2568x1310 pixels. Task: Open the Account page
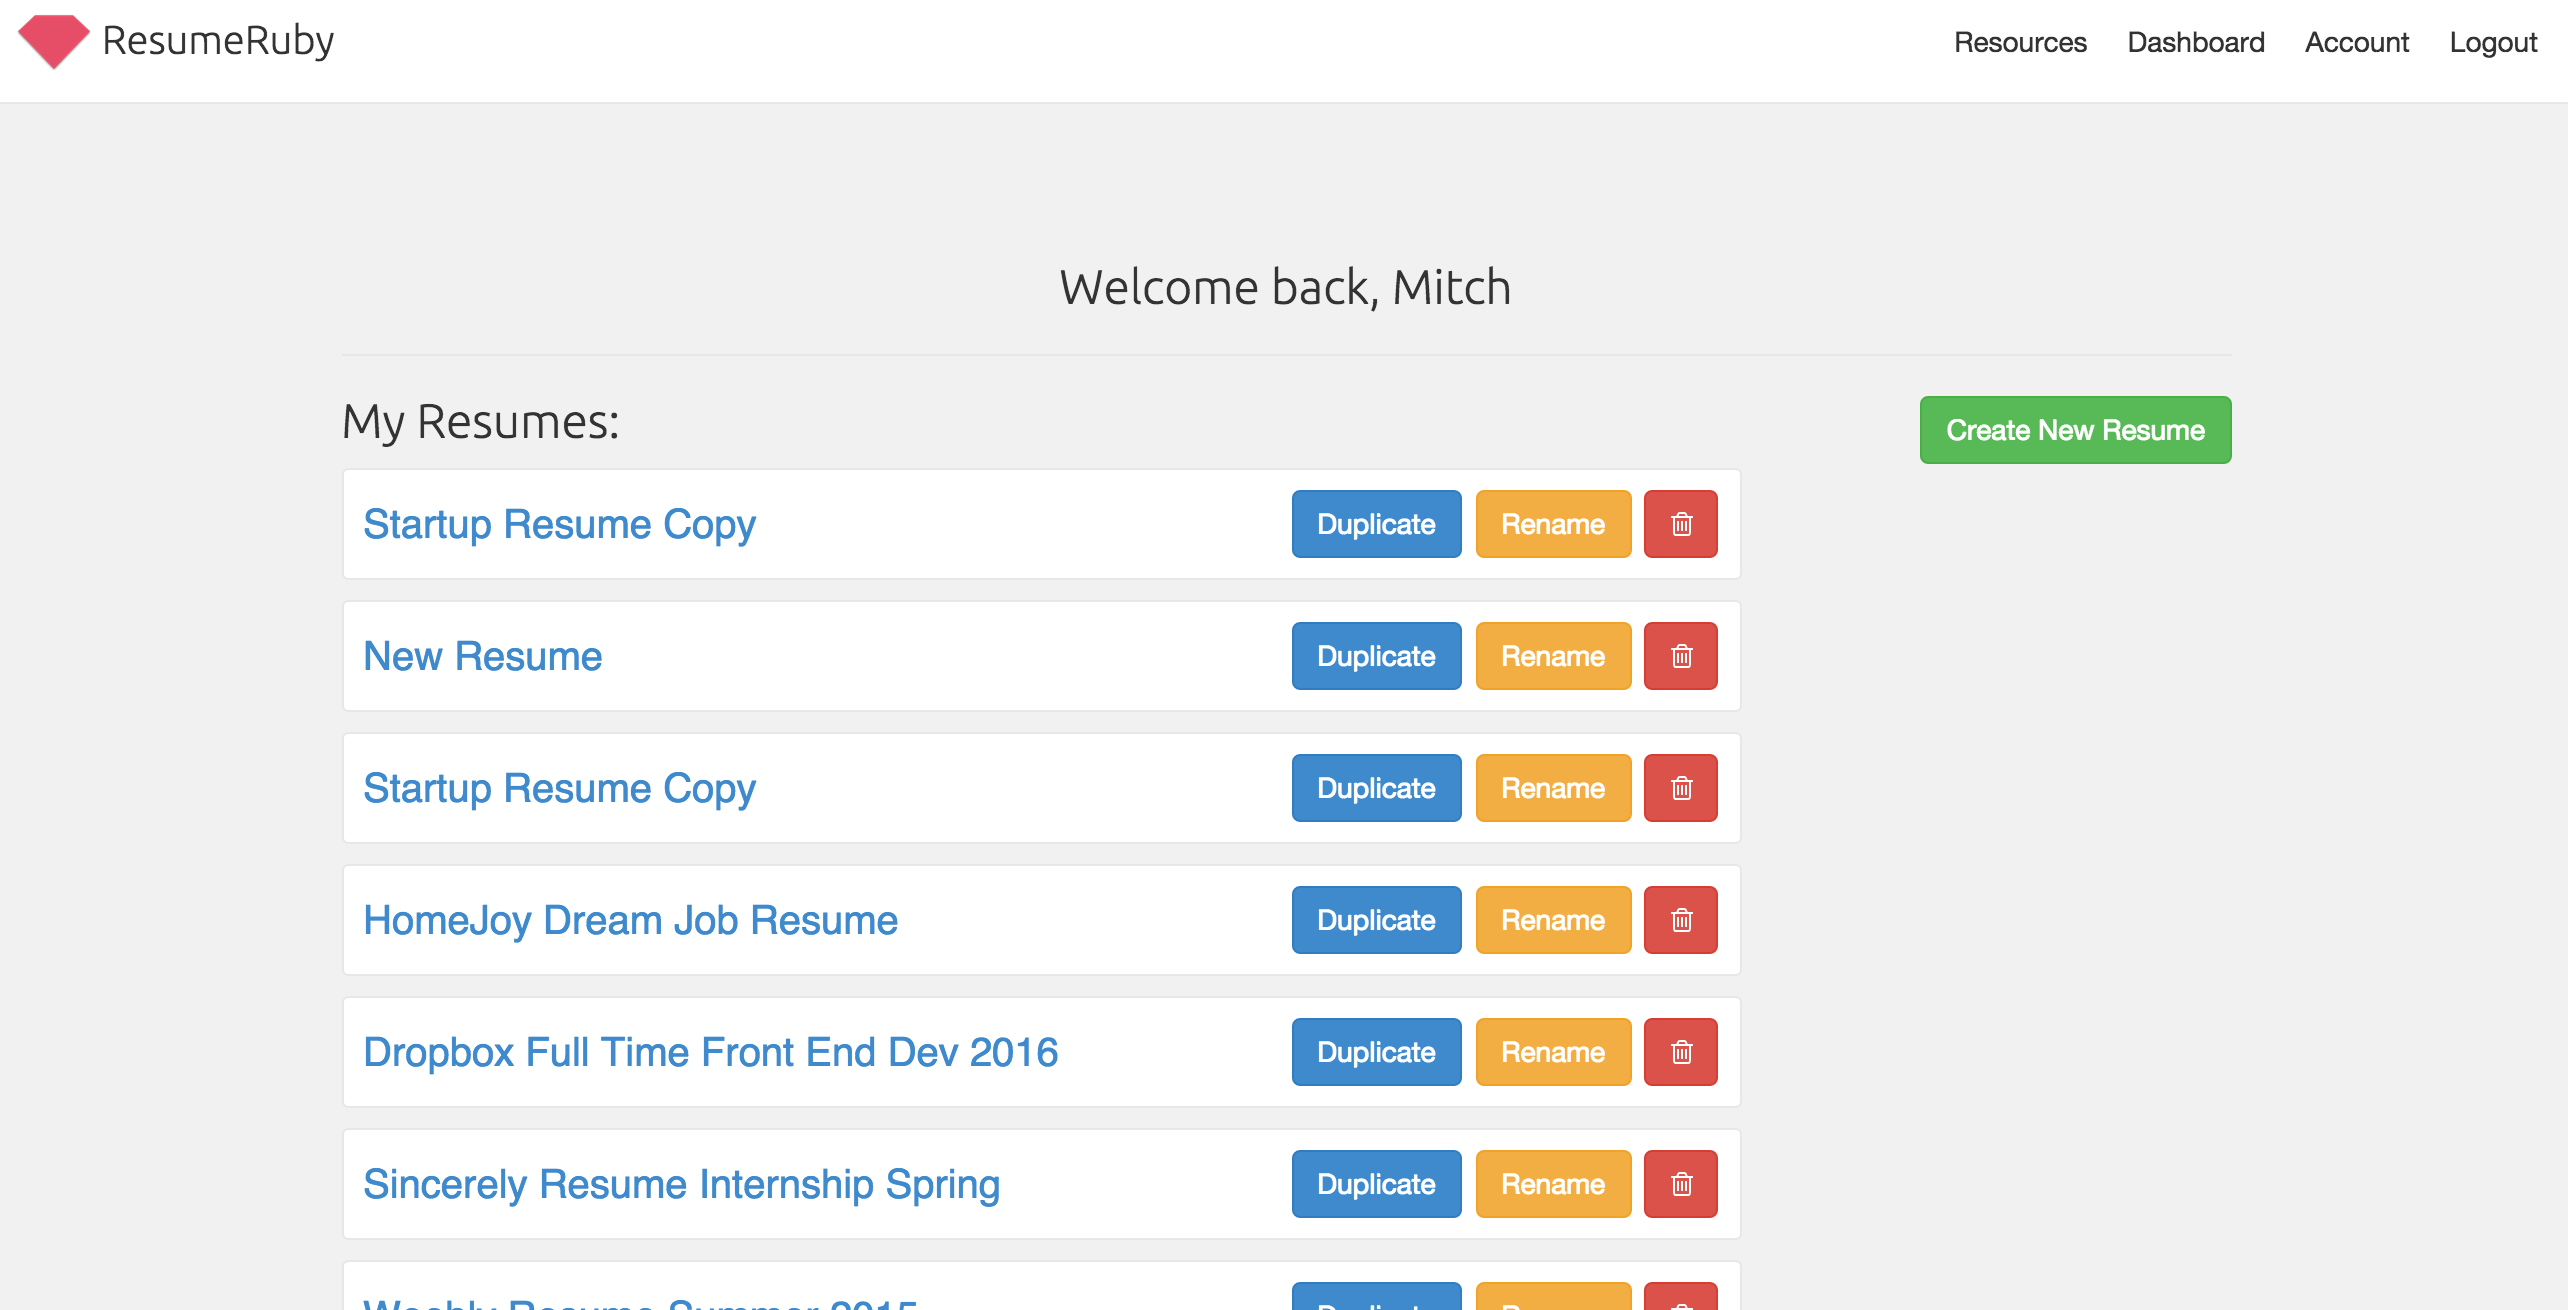tap(2356, 42)
